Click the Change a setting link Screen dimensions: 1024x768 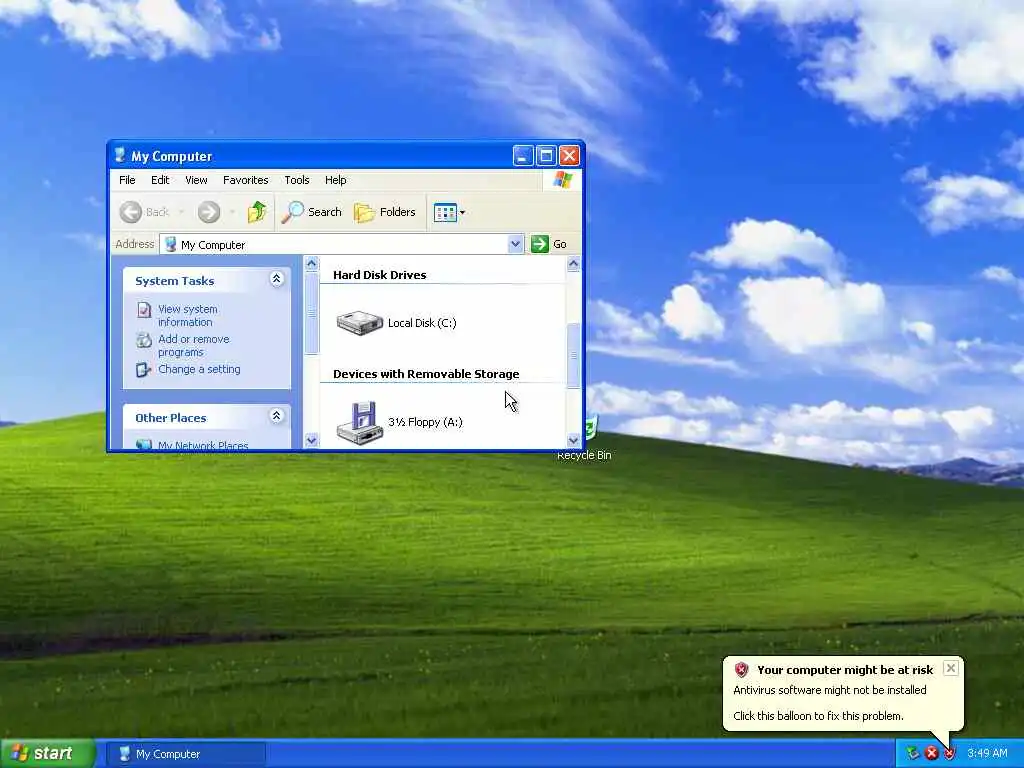click(199, 369)
